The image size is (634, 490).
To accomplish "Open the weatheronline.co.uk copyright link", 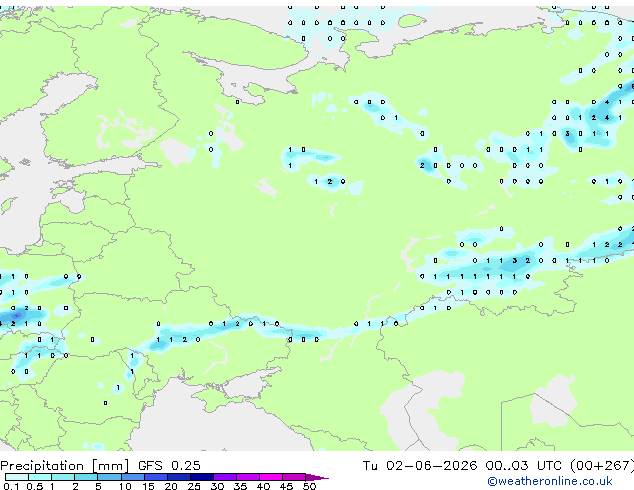I will 549,481.
